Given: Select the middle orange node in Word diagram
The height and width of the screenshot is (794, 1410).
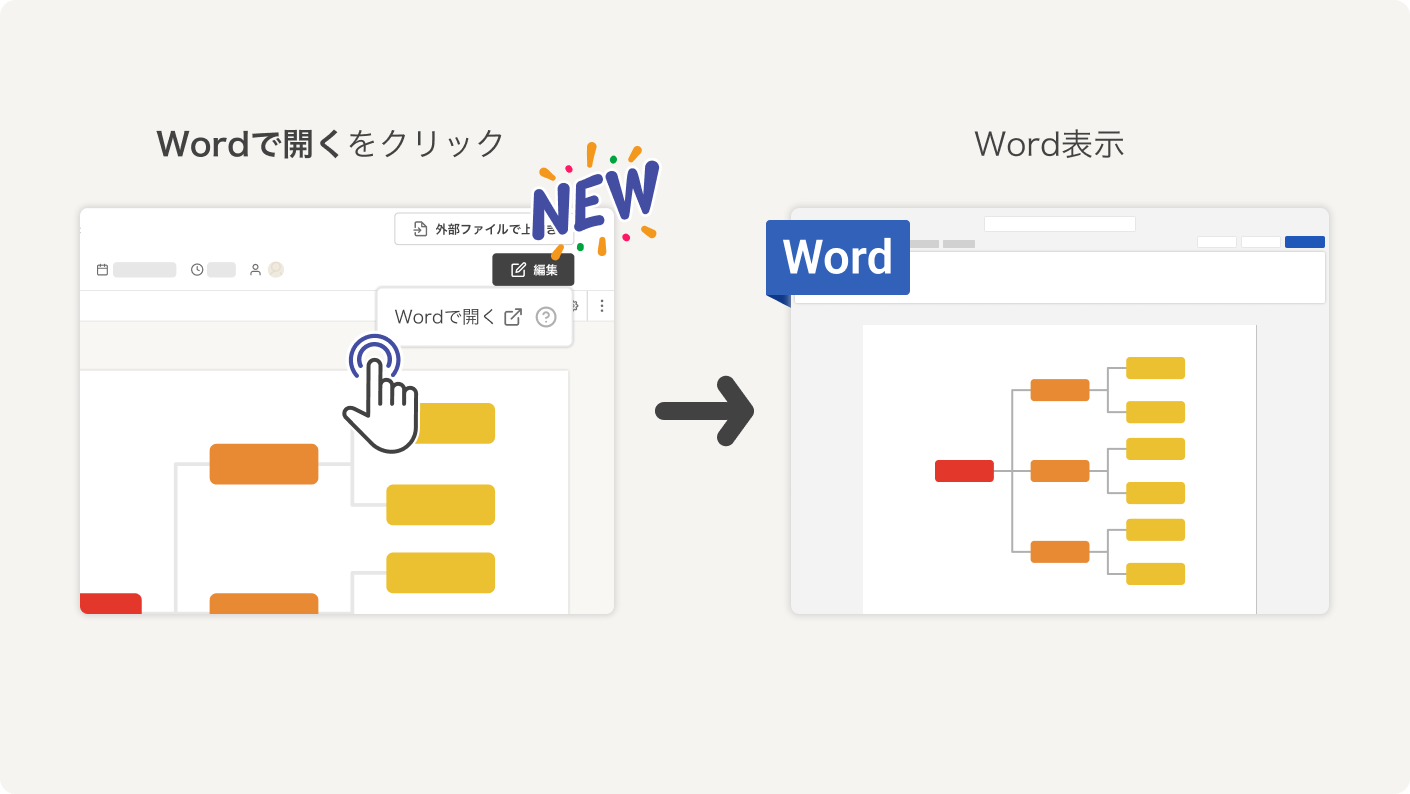Looking at the screenshot, I should [x=1059, y=471].
